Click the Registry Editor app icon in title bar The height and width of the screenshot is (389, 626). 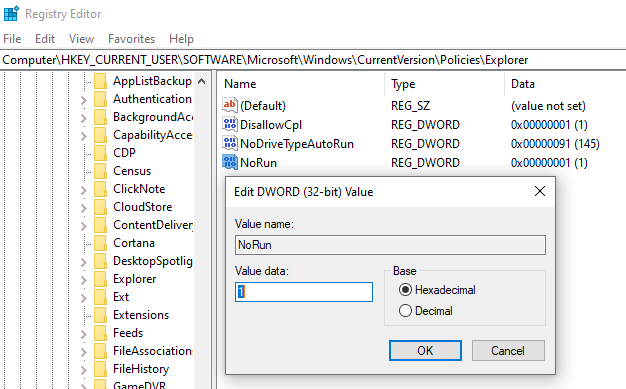click(x=11, y=13)
